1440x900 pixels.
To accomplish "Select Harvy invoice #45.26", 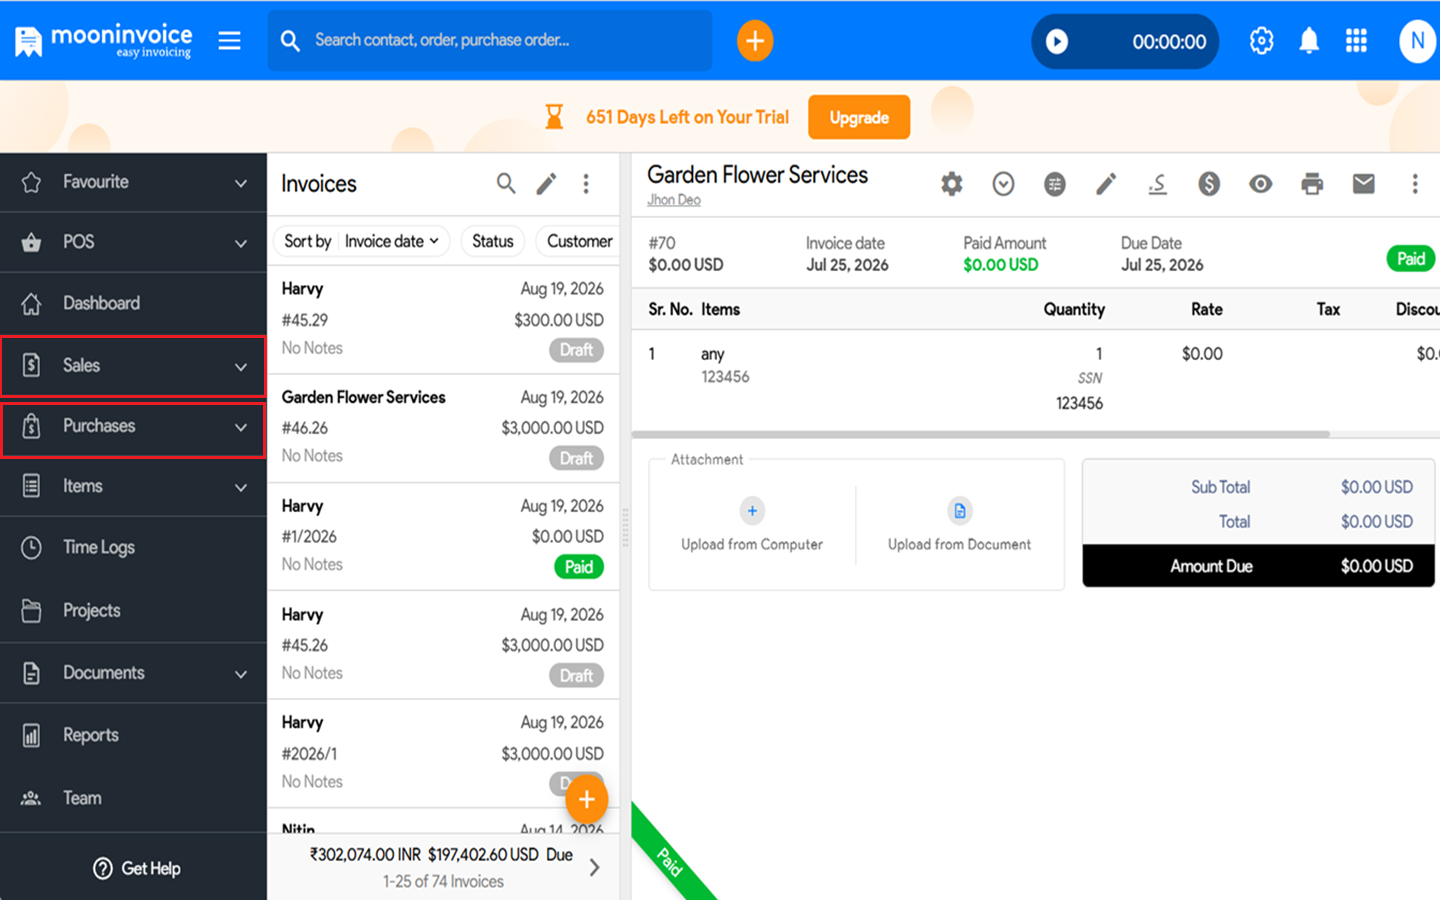I will click(443, 645).
